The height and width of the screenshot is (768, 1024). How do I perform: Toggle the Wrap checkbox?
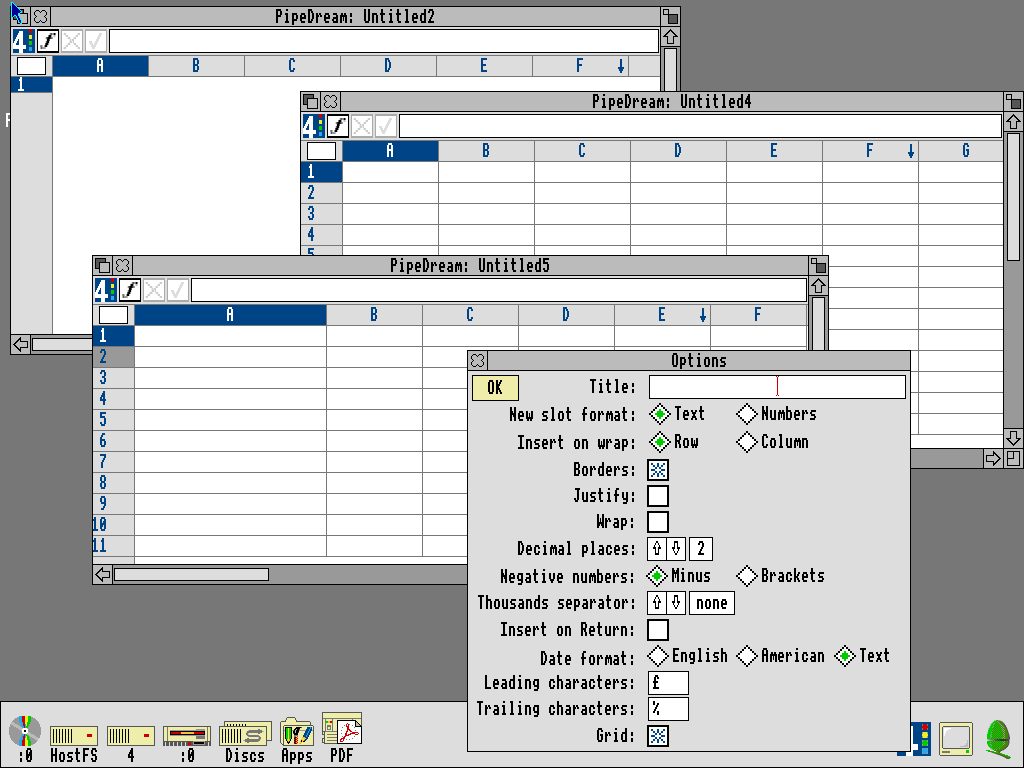(658, 522)
